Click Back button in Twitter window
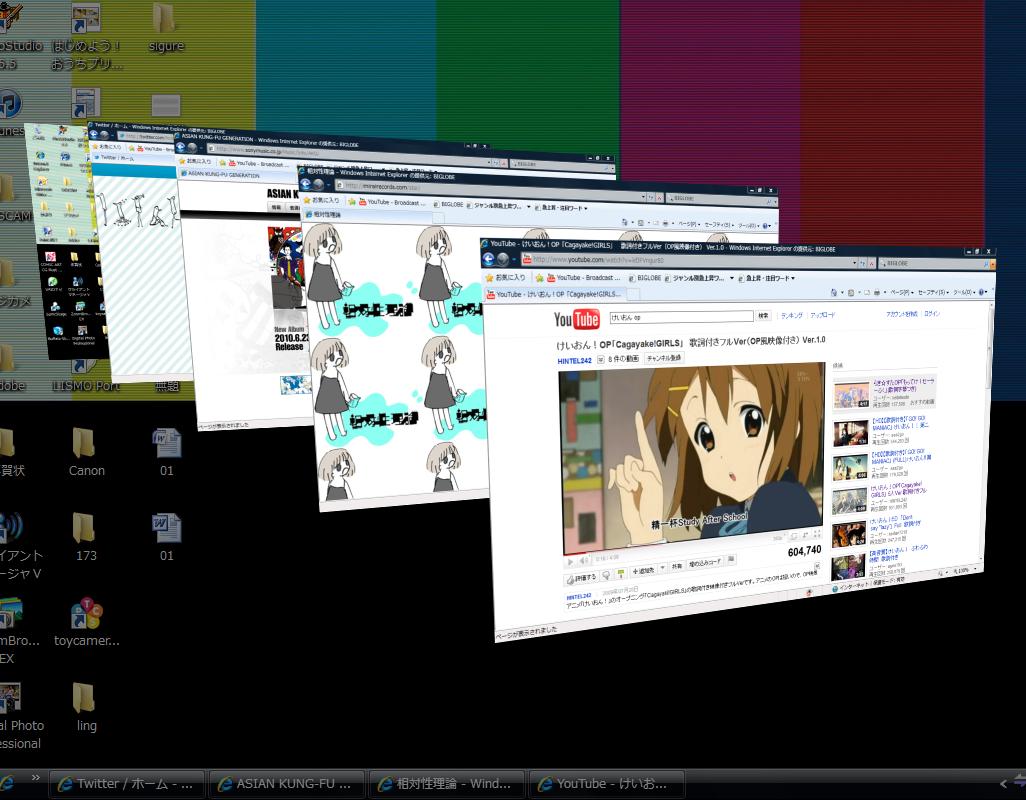This screenshot has width=1026, height=800. point(94,135)
